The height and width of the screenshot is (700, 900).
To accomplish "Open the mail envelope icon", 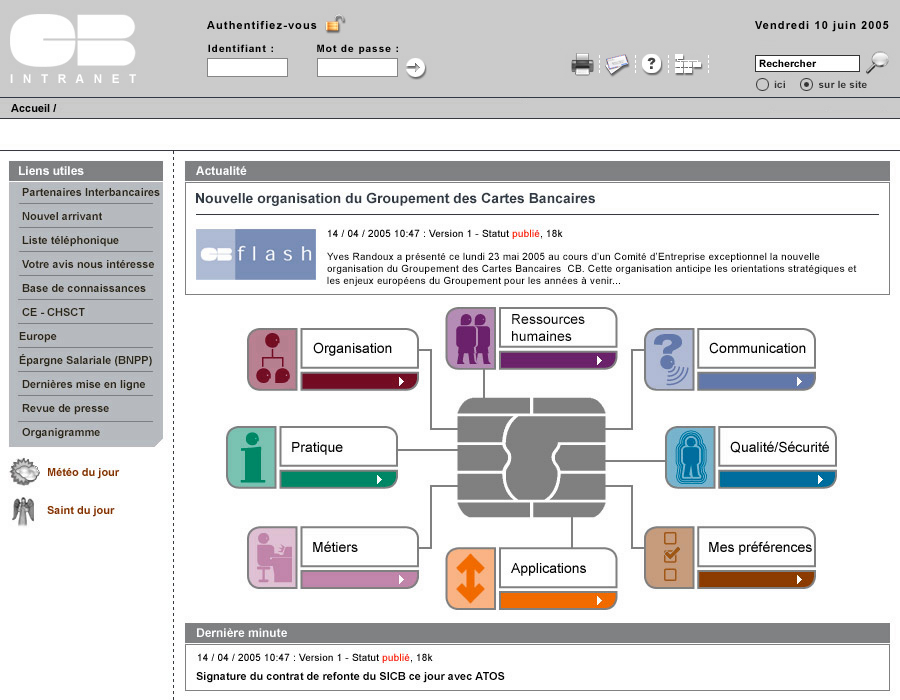I will (x=617, y=64).
